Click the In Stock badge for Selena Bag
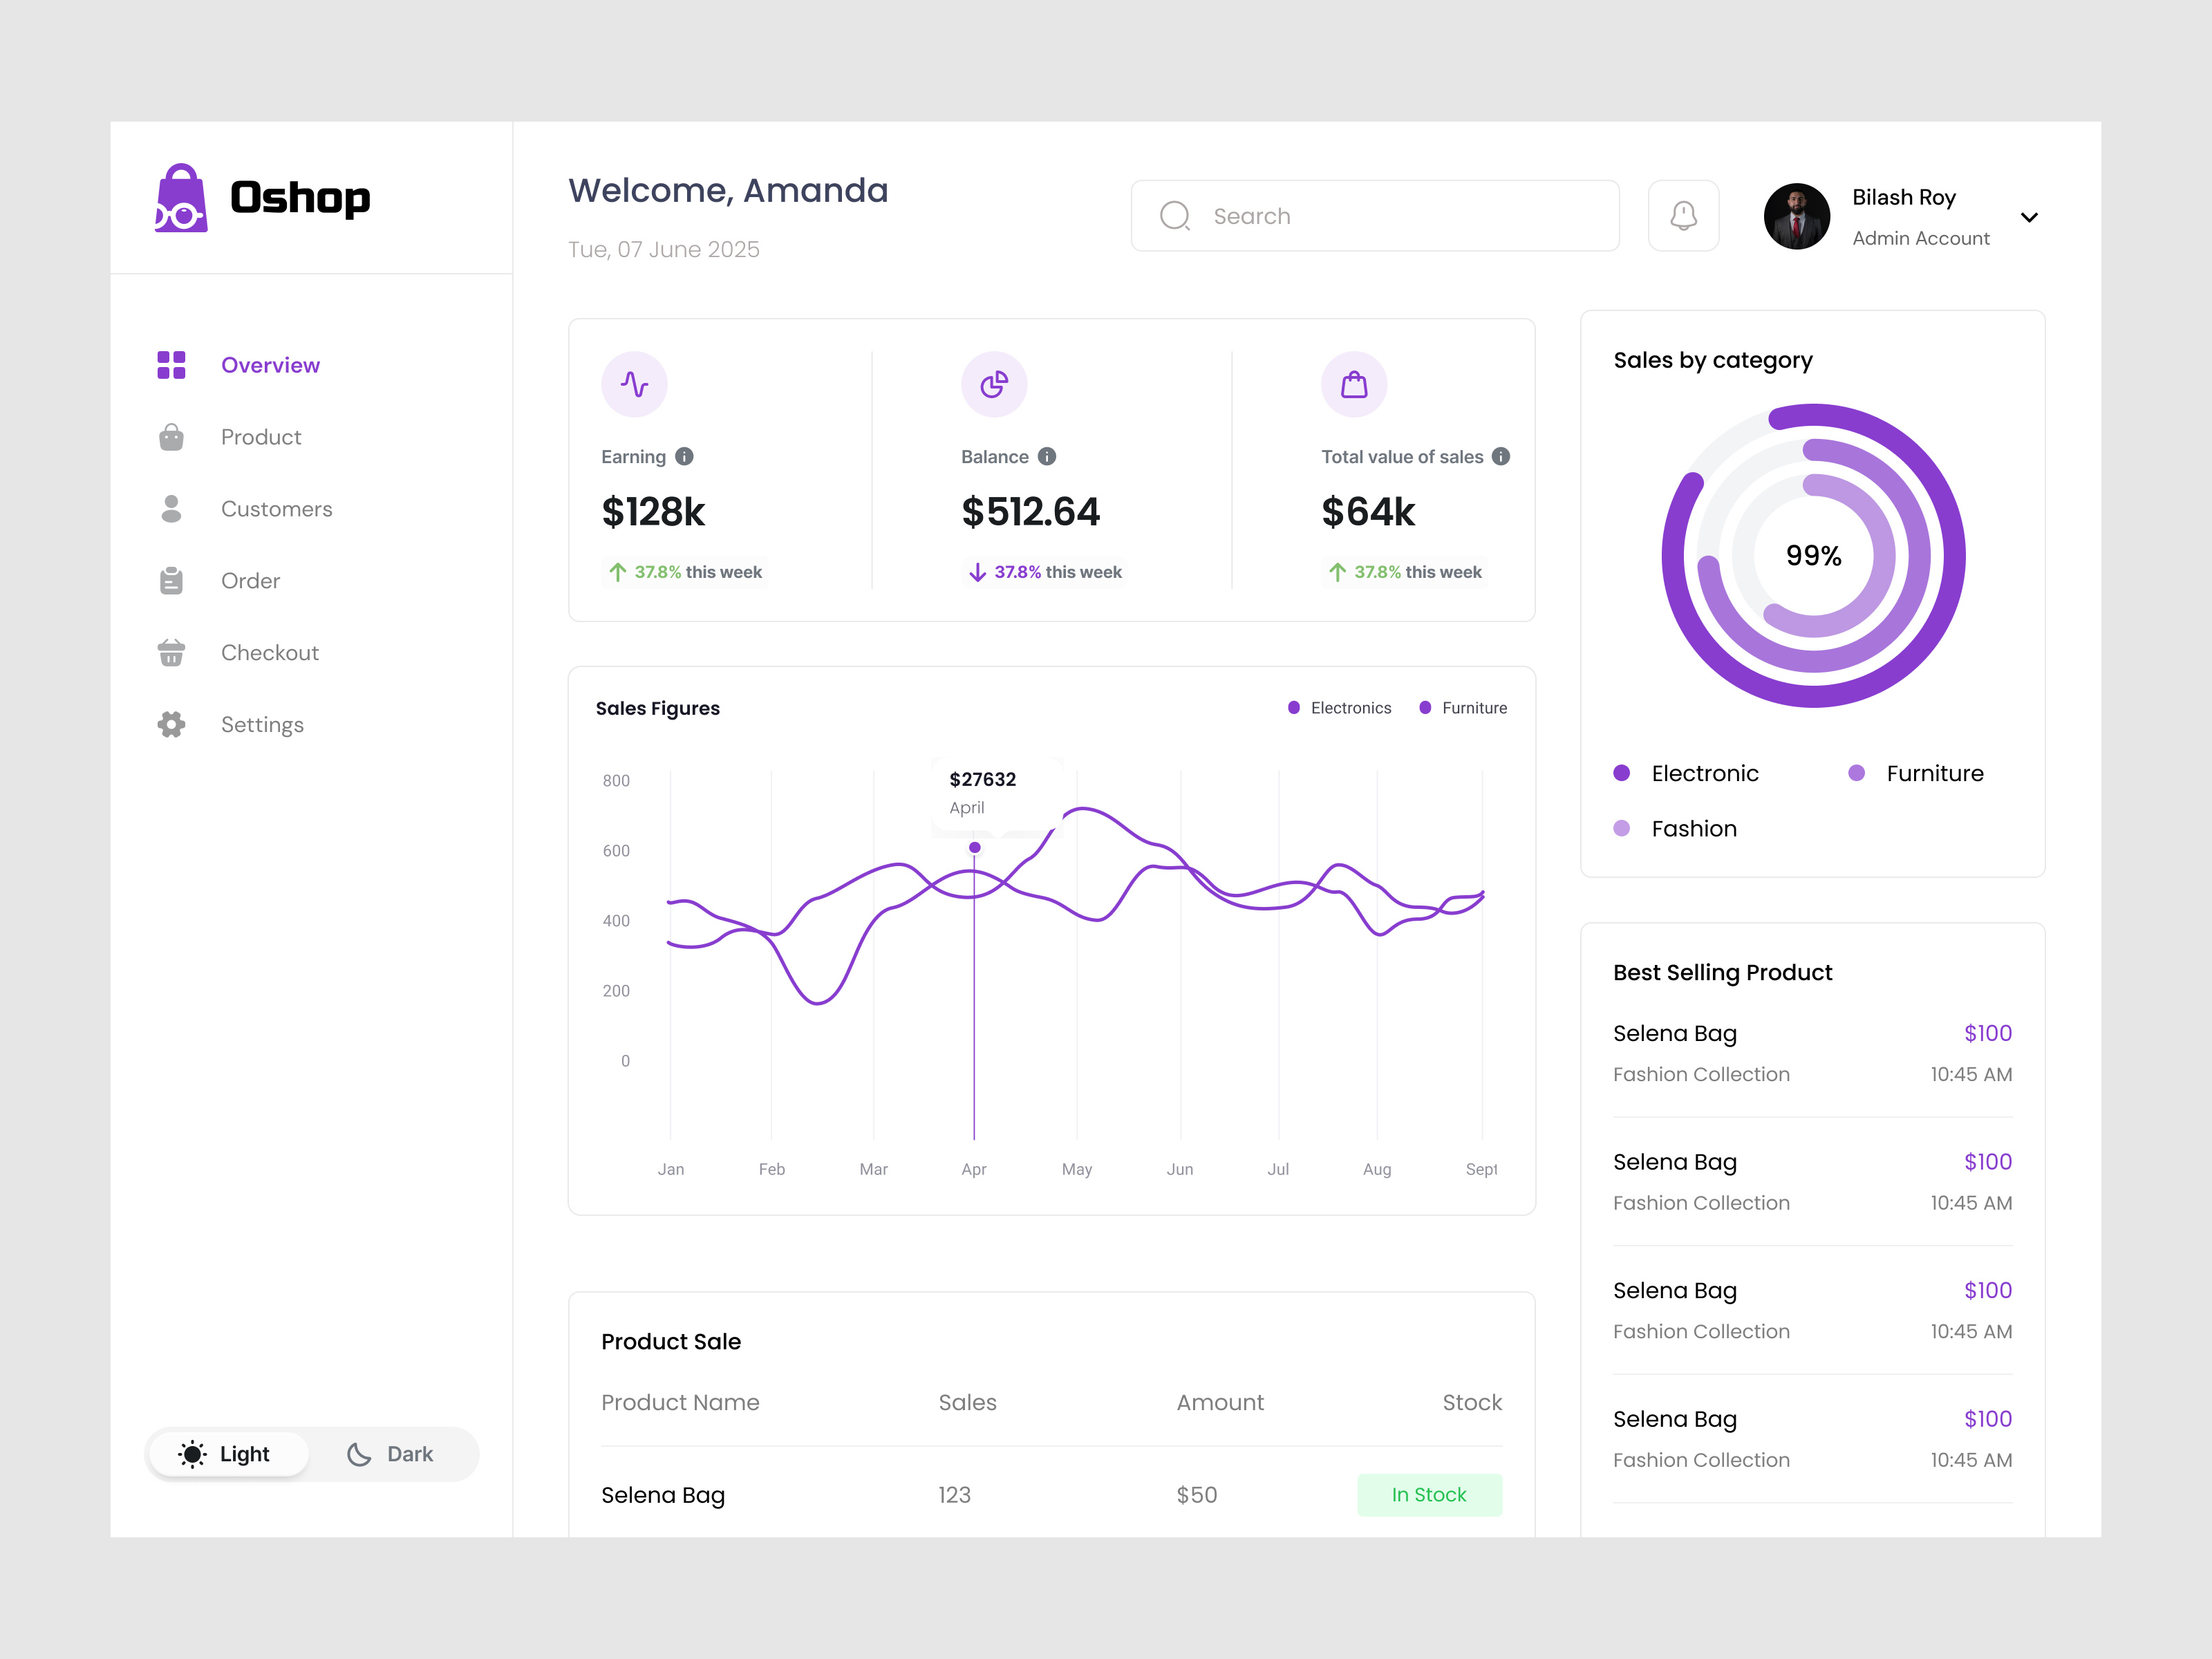 coord(1429,1494)
